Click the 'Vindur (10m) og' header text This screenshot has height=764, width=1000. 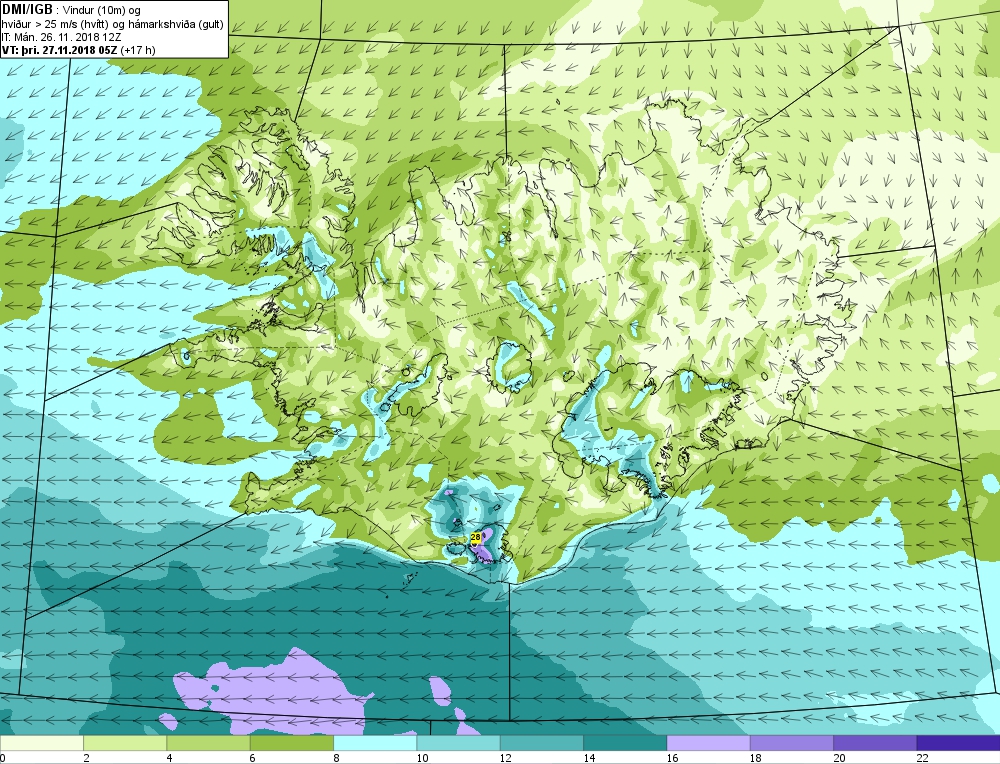pos(103,10)
